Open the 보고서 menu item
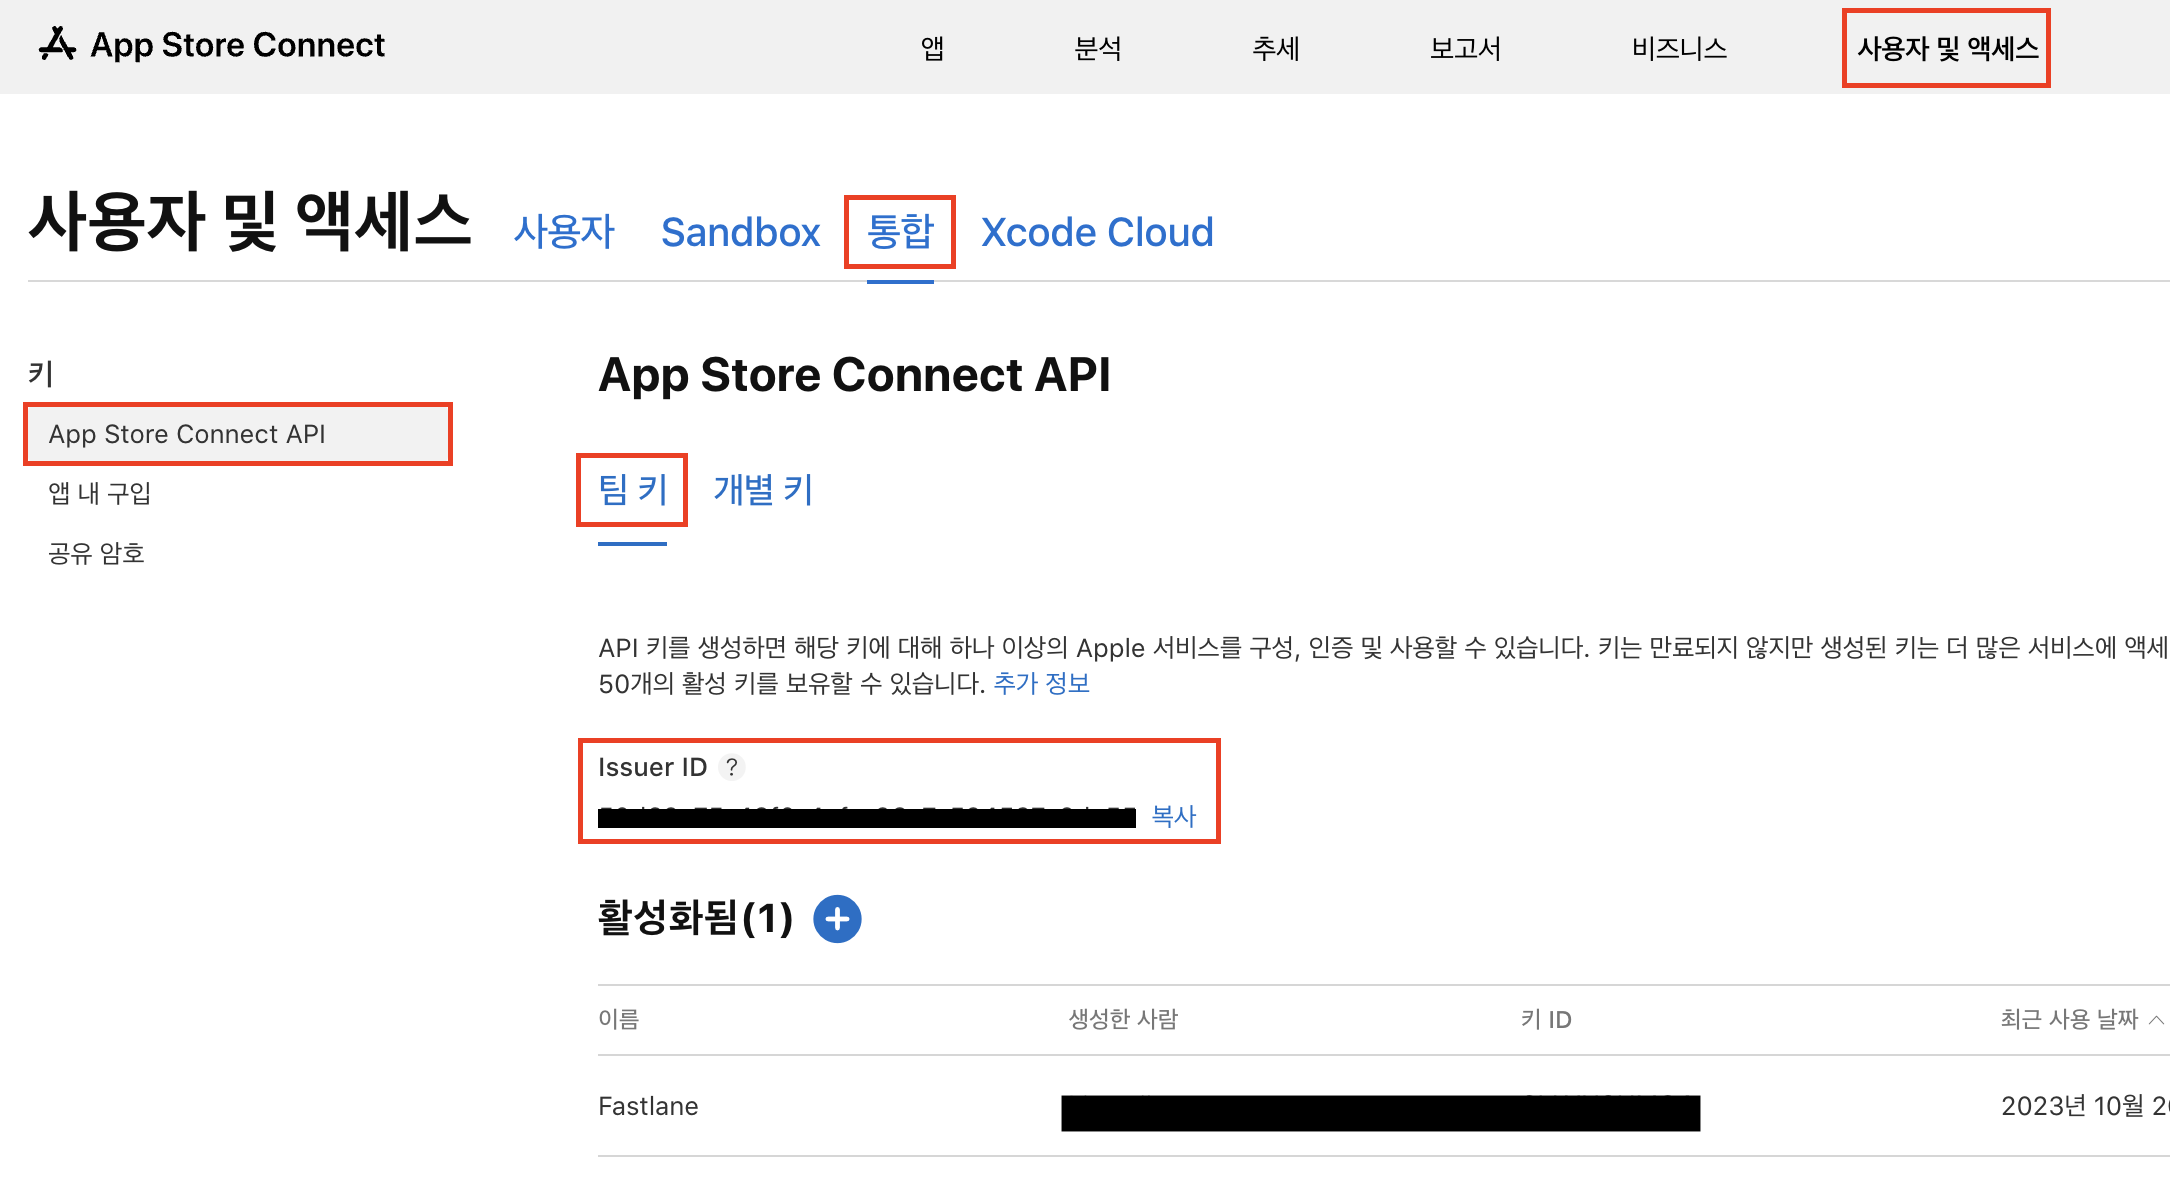2170x1196 pixels. [x=1465, y=48]
